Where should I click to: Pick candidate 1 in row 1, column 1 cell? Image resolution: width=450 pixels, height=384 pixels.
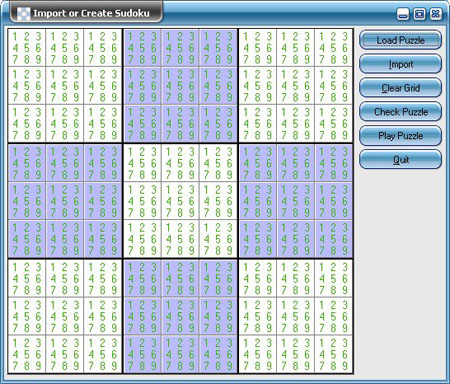point(15,36)
